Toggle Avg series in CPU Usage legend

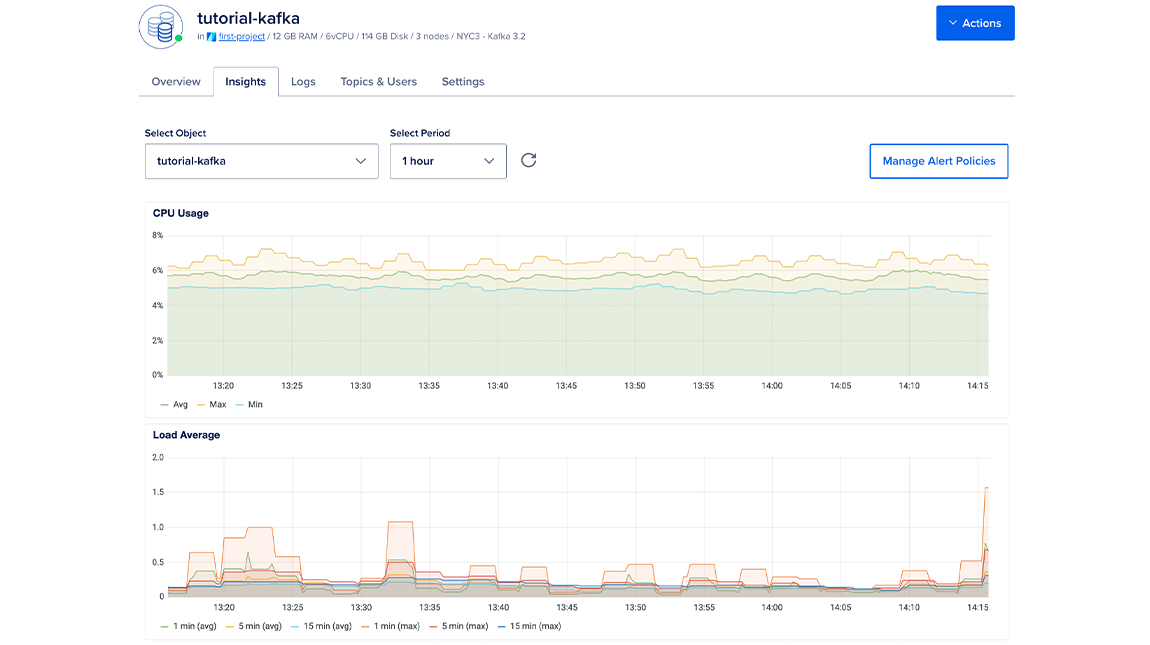[174, 404]
